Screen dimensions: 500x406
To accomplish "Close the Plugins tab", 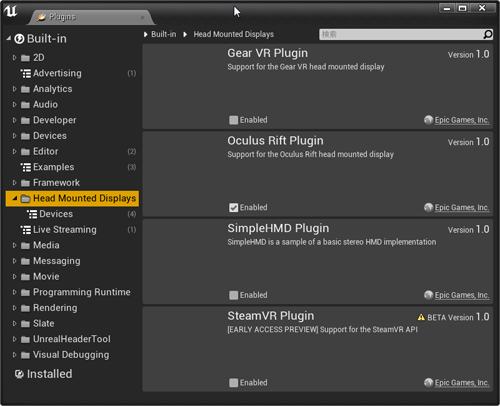I will 143,17.
